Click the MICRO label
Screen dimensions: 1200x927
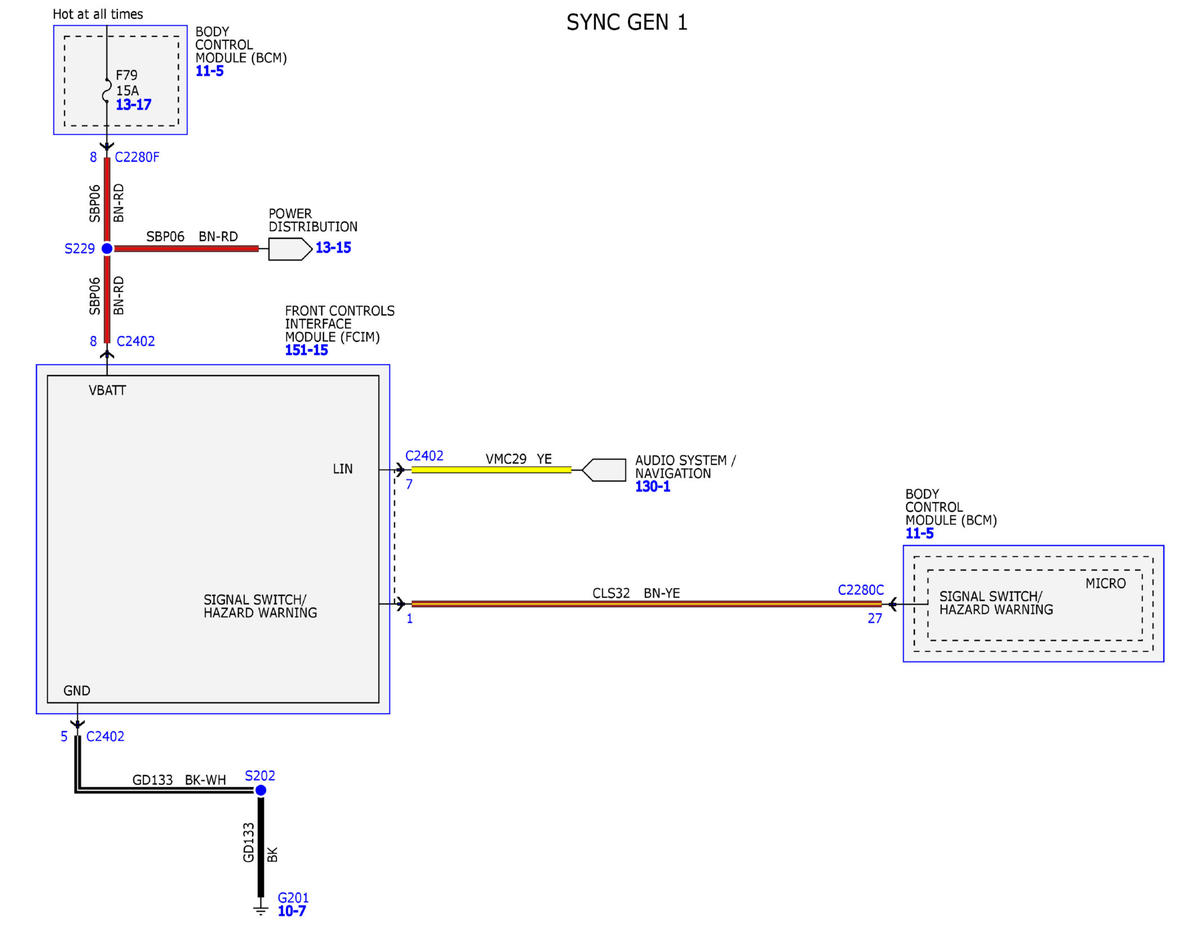pyautogui.click(x=1106, y=583)
